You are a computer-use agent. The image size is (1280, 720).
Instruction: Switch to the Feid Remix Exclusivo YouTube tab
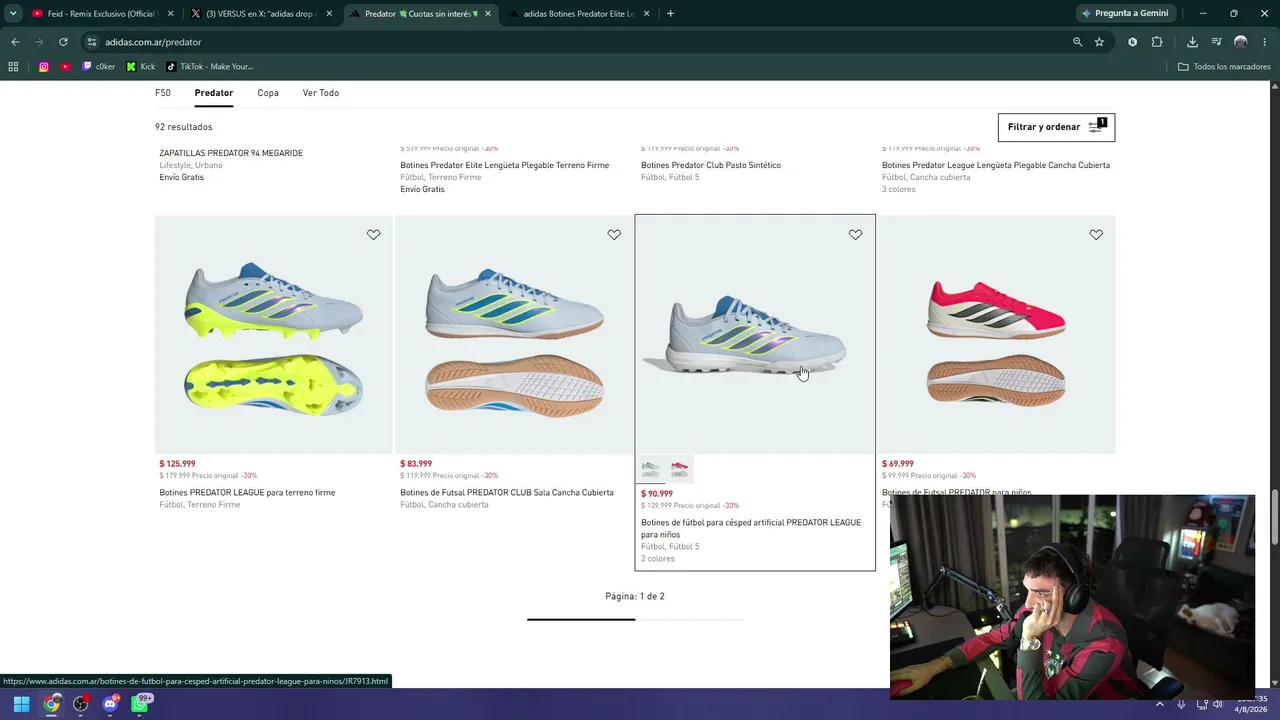pyautogui.click(x=93, y=14)
